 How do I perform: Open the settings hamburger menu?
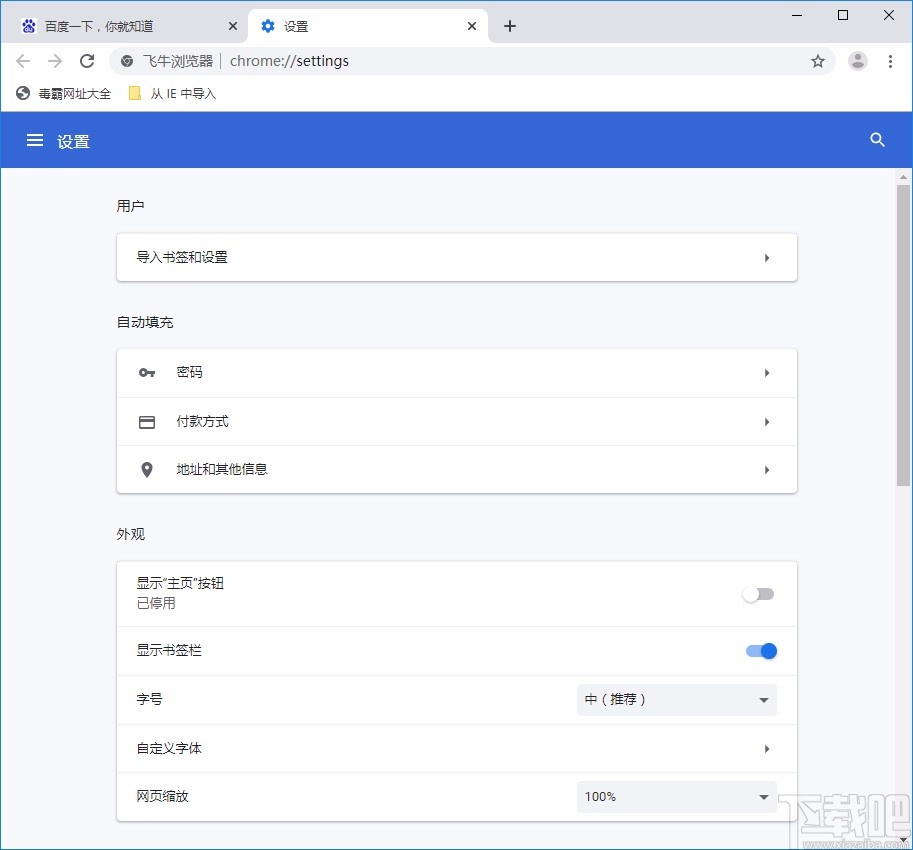(x=35, y=140)
